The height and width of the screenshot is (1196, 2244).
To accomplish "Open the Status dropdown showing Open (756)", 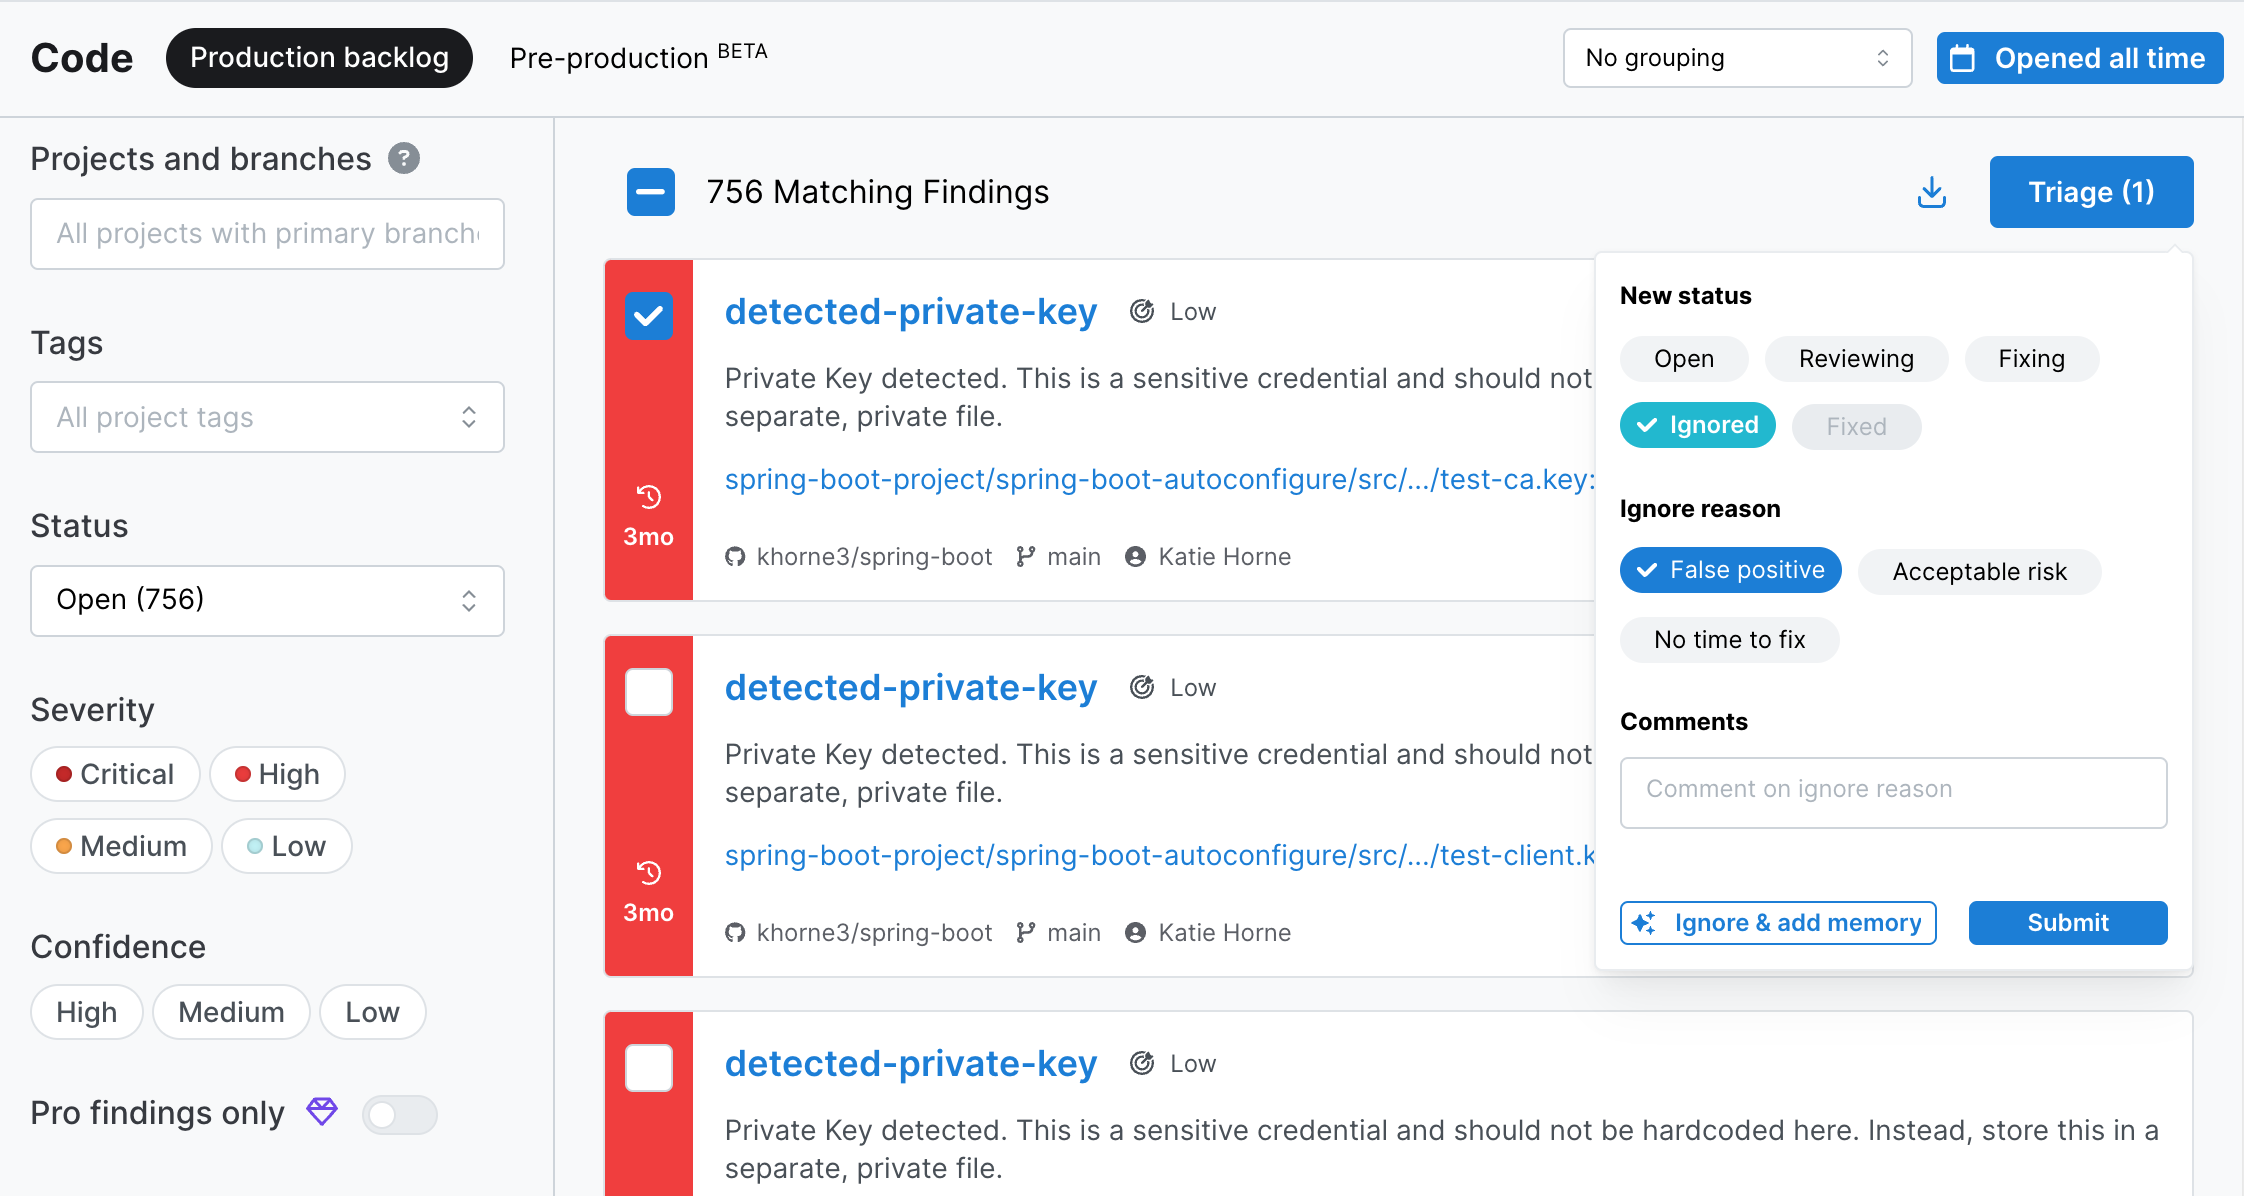I will click(266, 600).
